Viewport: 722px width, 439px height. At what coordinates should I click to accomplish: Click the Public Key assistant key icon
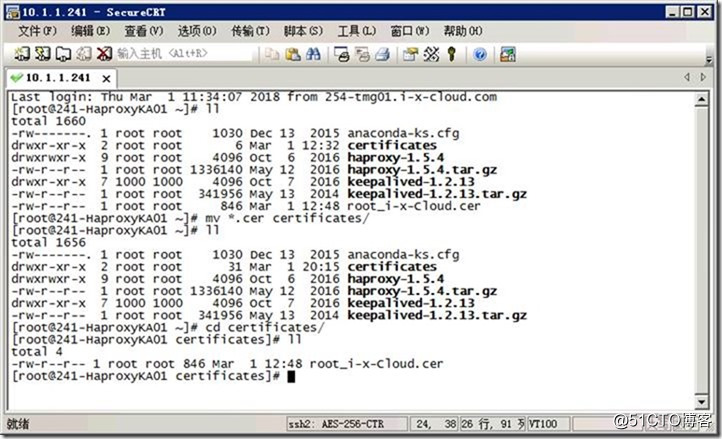452,54
